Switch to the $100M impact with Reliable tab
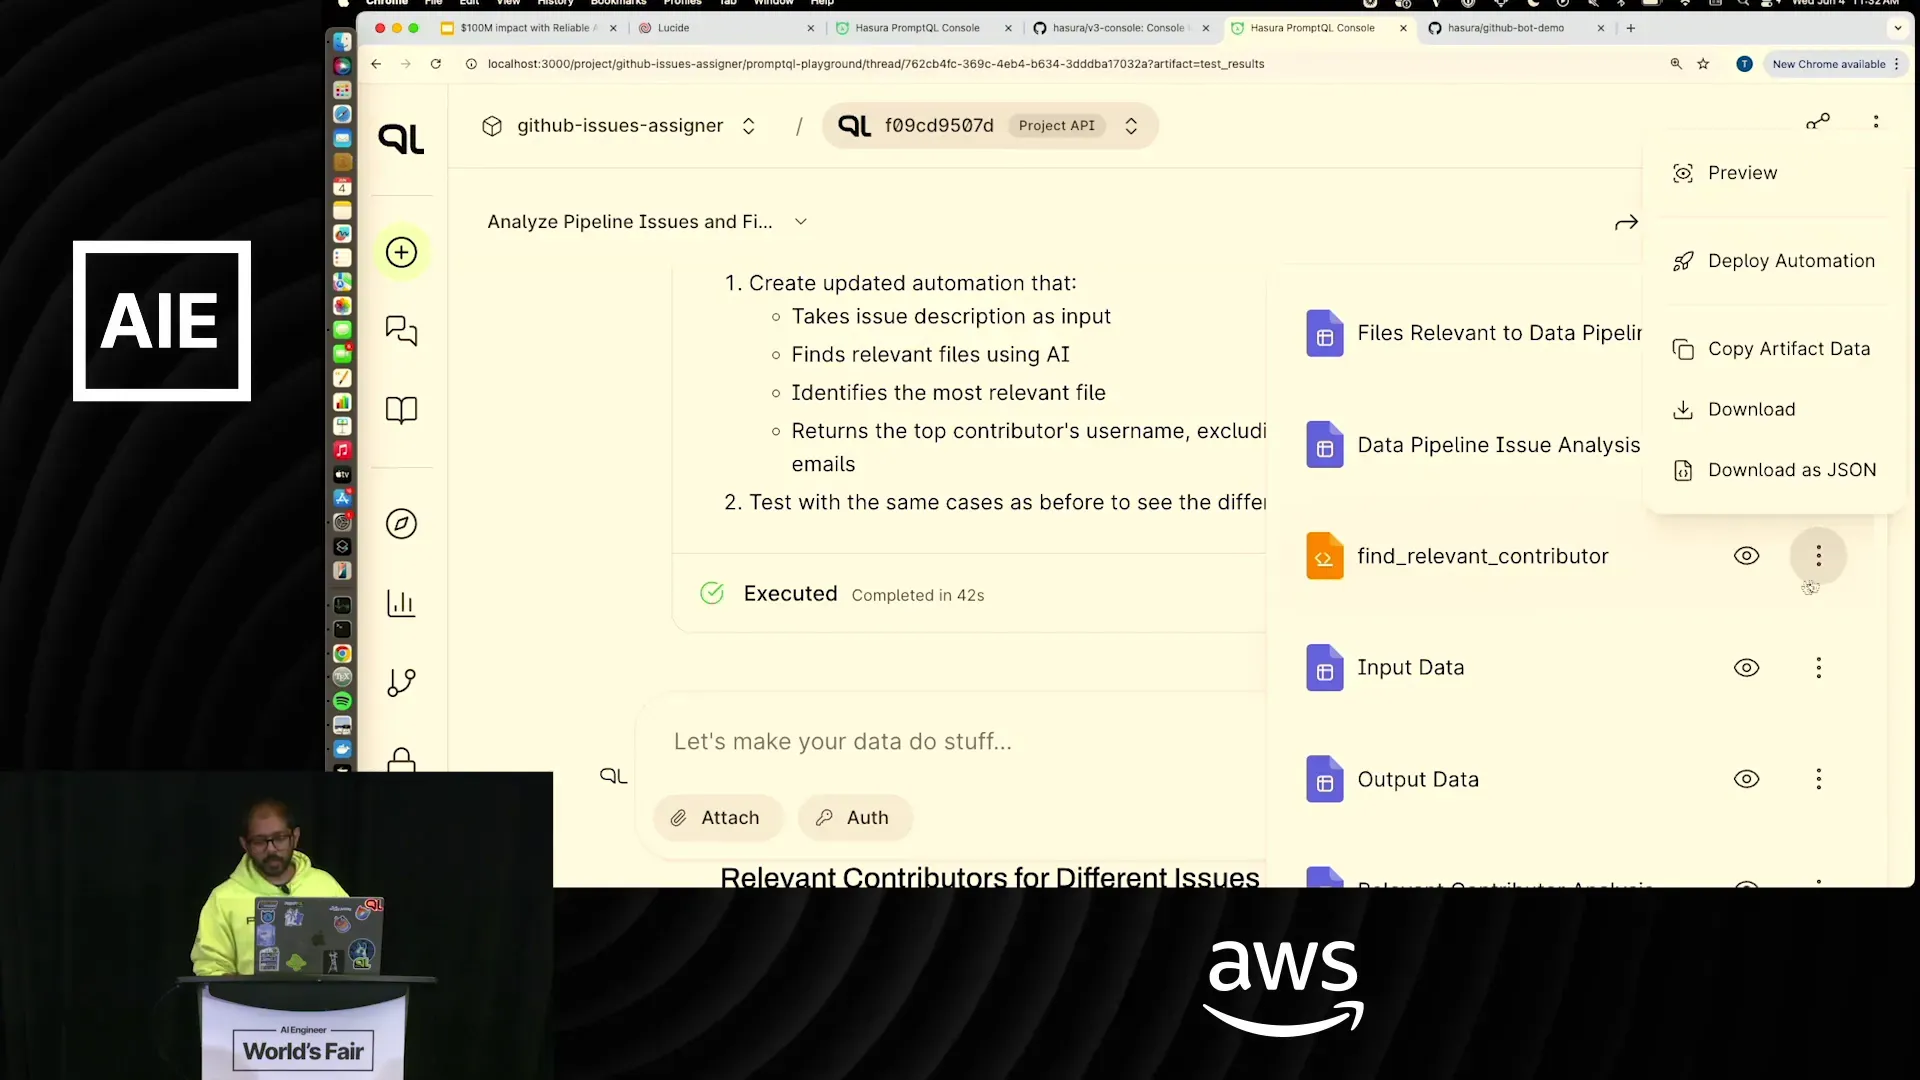Viewport: 1920px width, 1080px height. pyautogui.click(x=528, y=28)
